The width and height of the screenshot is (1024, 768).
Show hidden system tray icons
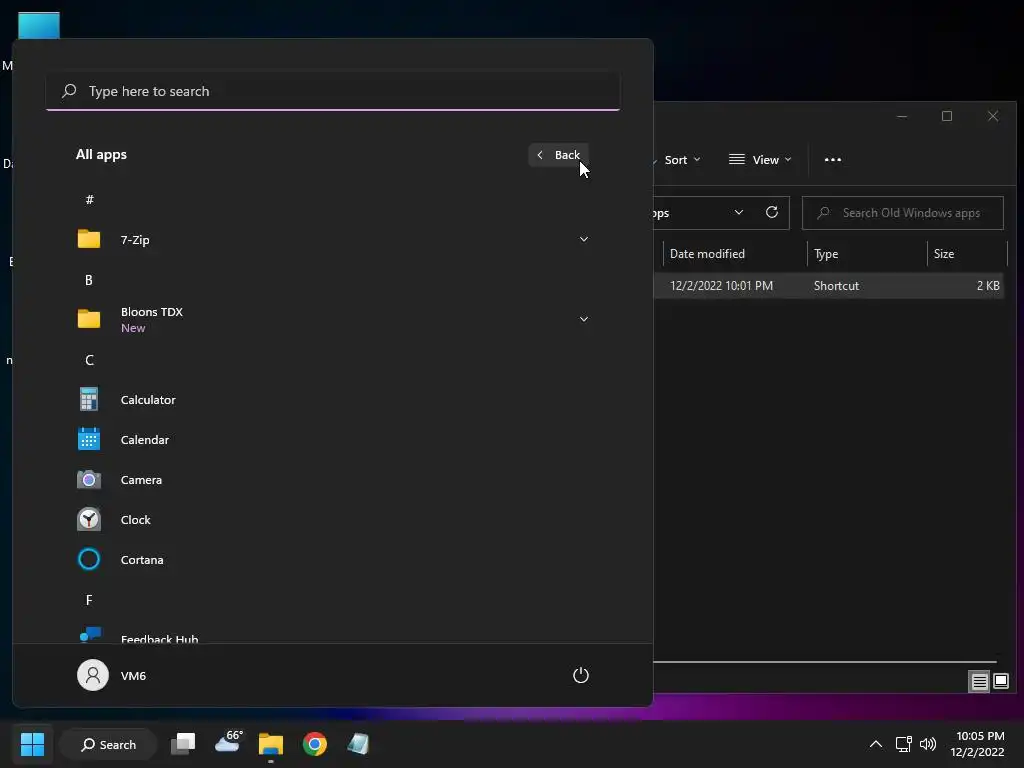(876, 744)
